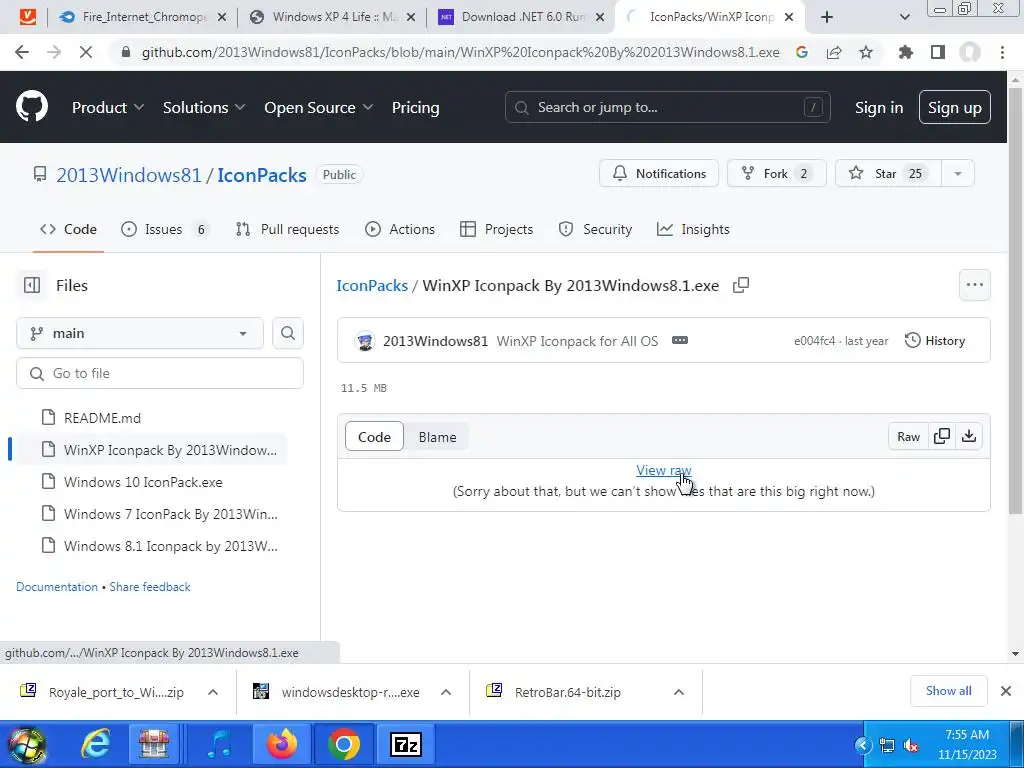Open the Security tab
1024x768 pixels.
pyautogui.click(x=596, y=229)
